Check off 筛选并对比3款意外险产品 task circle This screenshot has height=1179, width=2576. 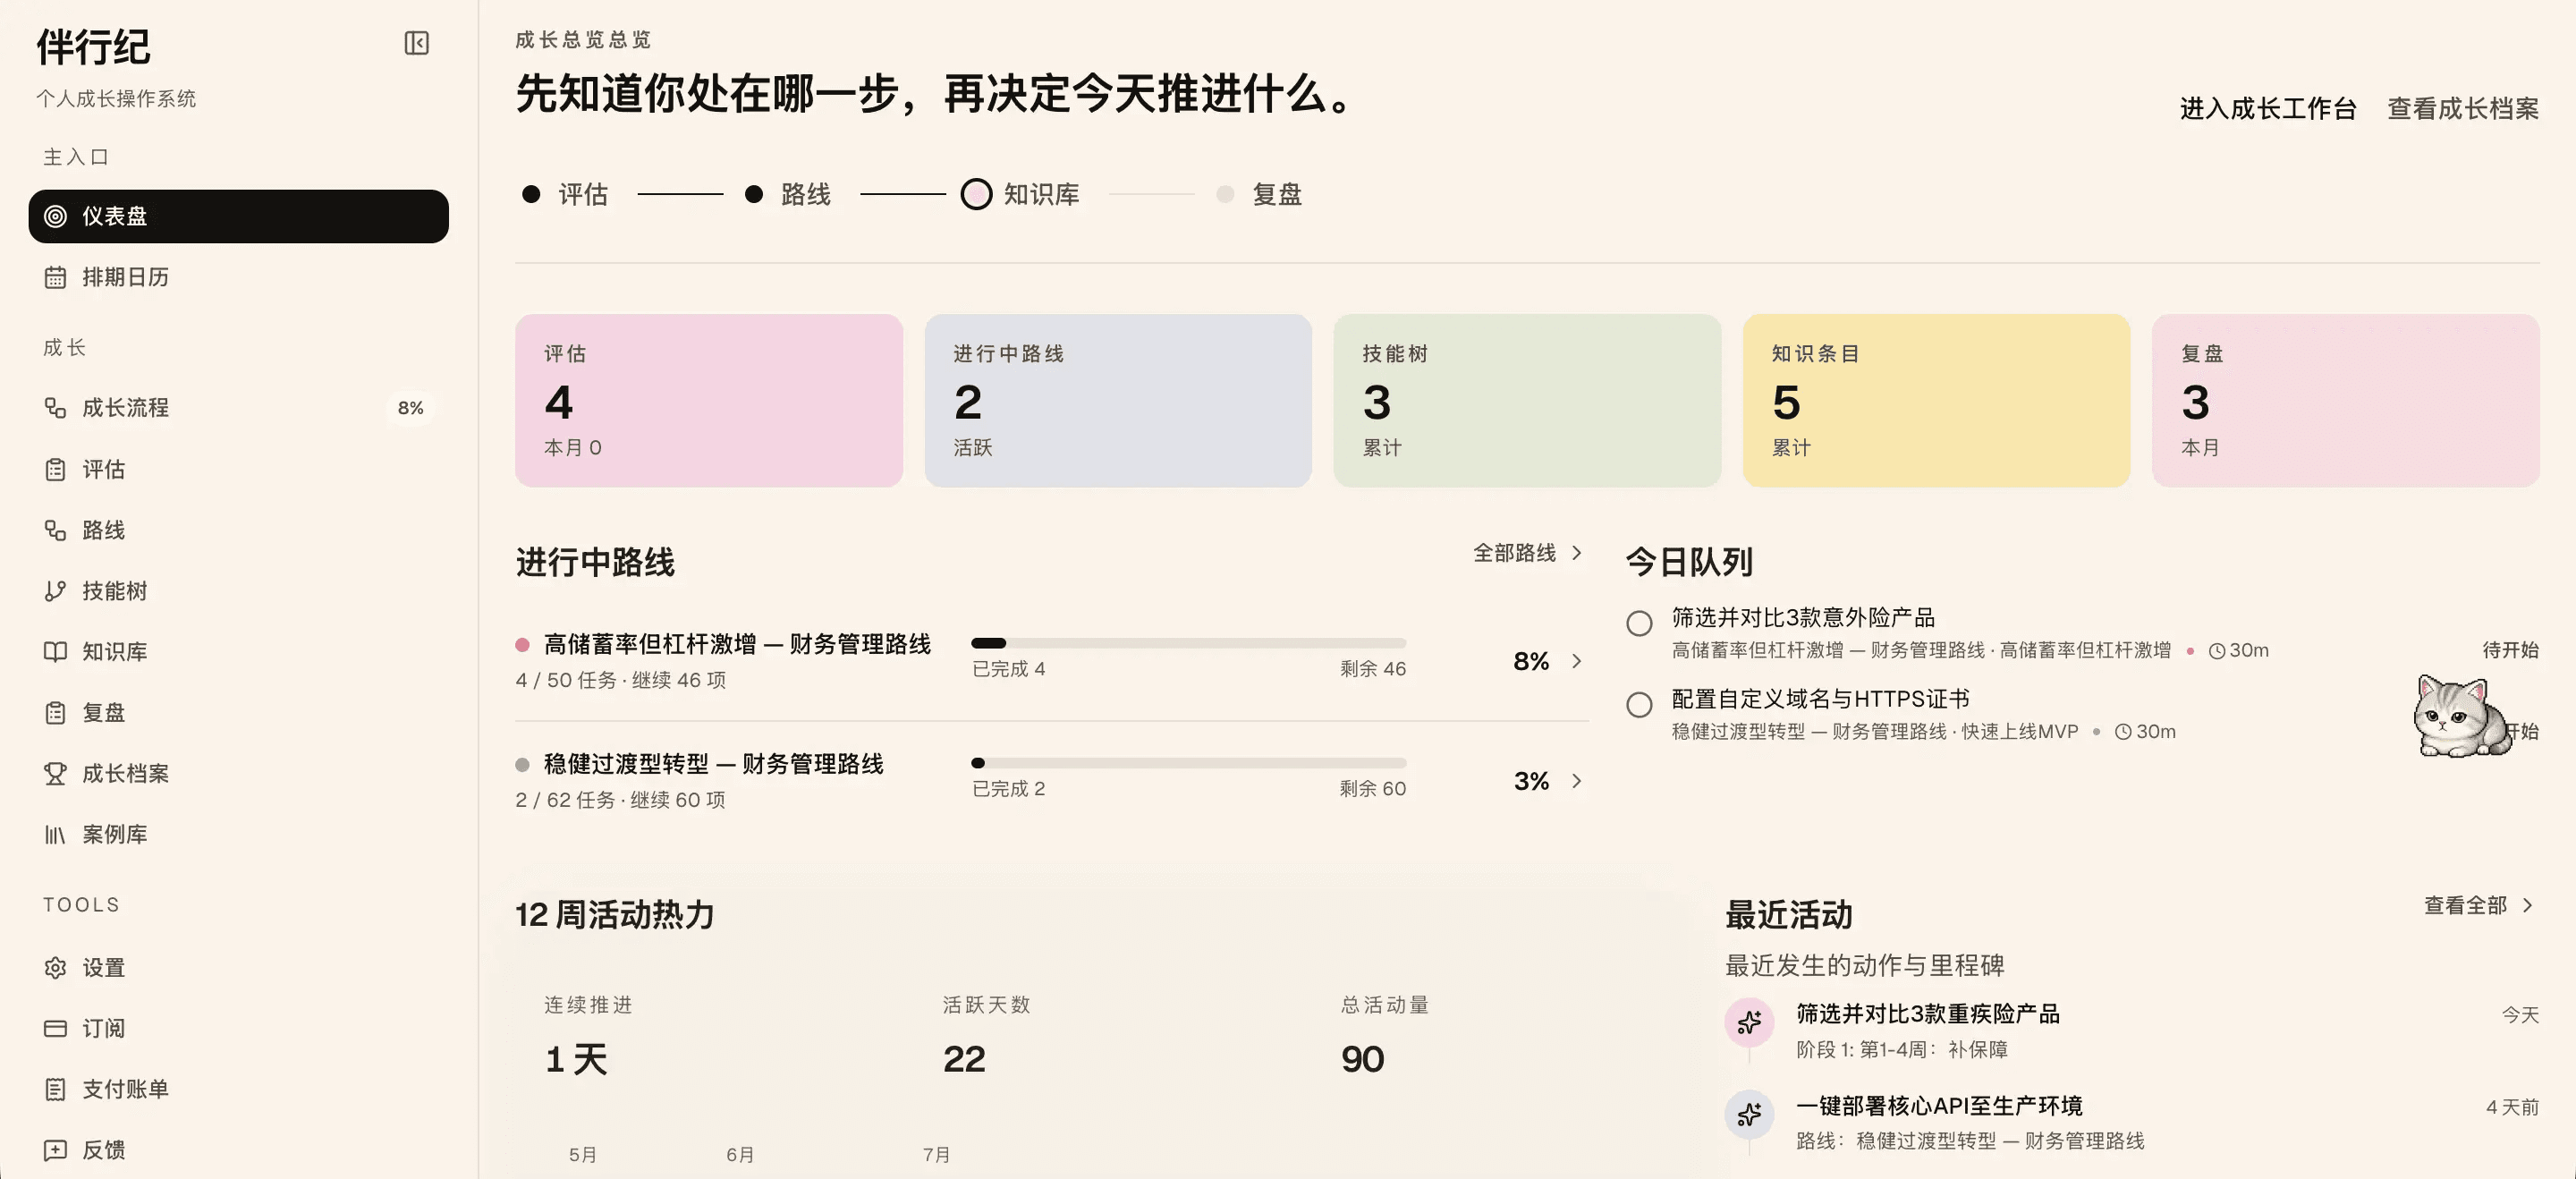pyautogui.click(x=1639, y=624)
